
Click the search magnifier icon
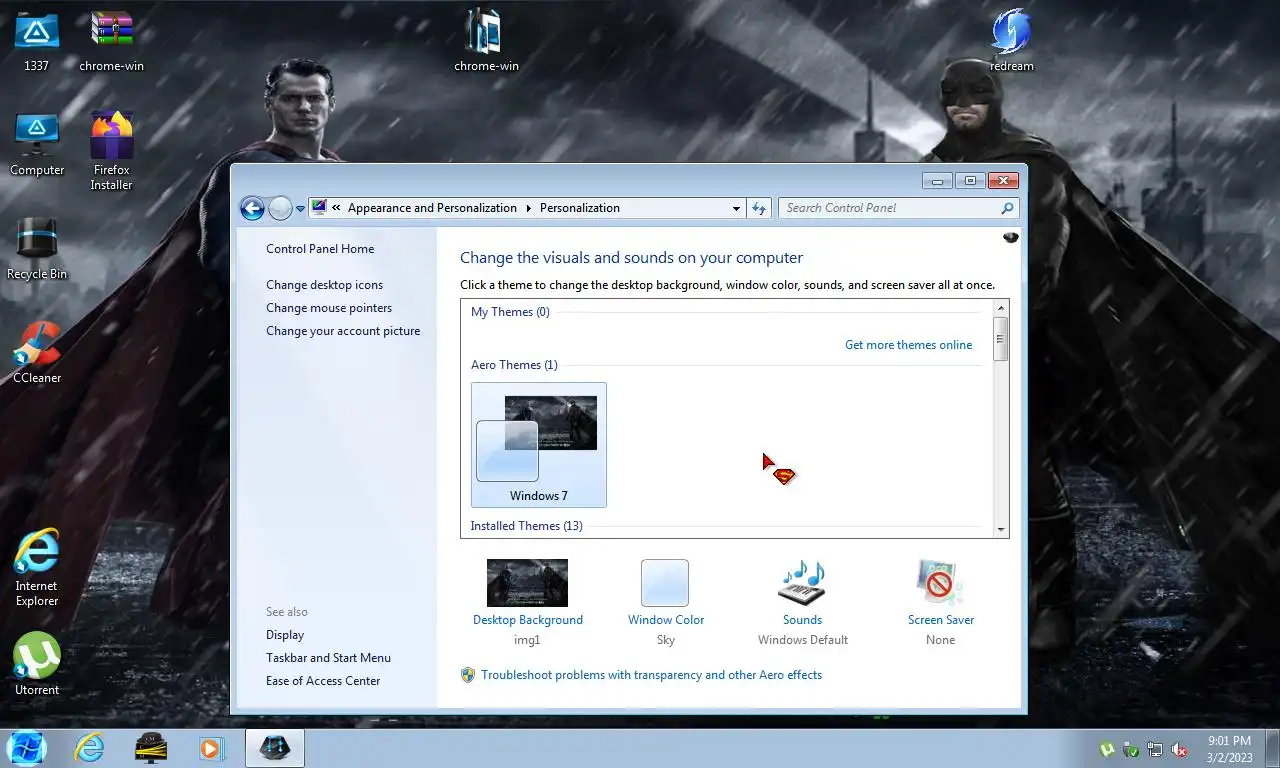click(x=1007, y=208)
